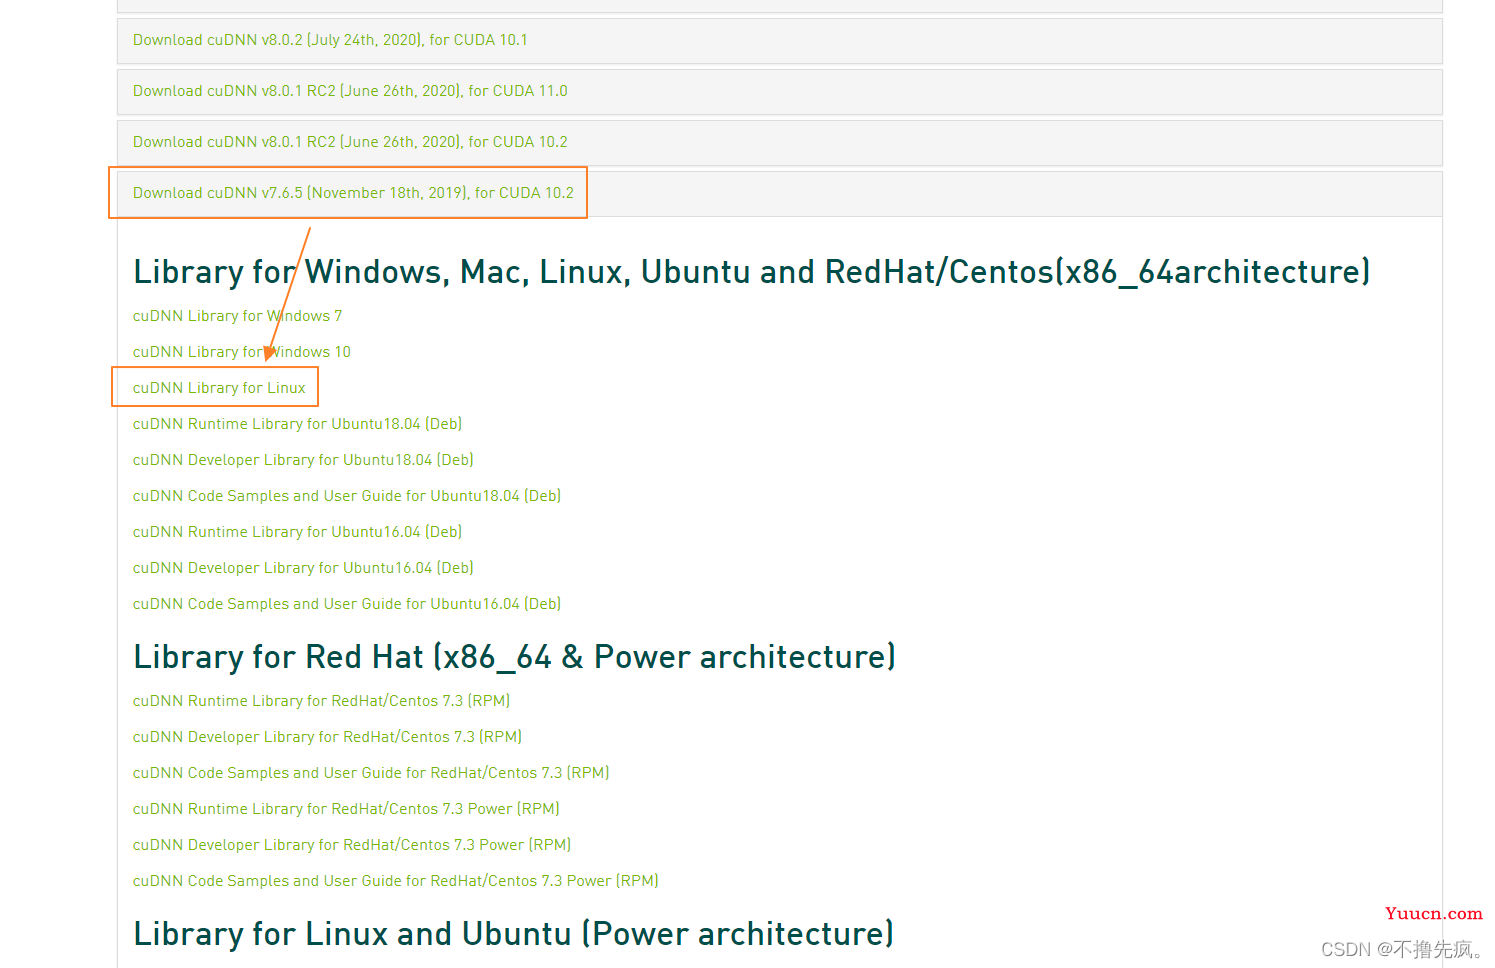Screen dimensions: 1495x968
Task: Download cuDNN Library for Linux
Action: point(219,388)
